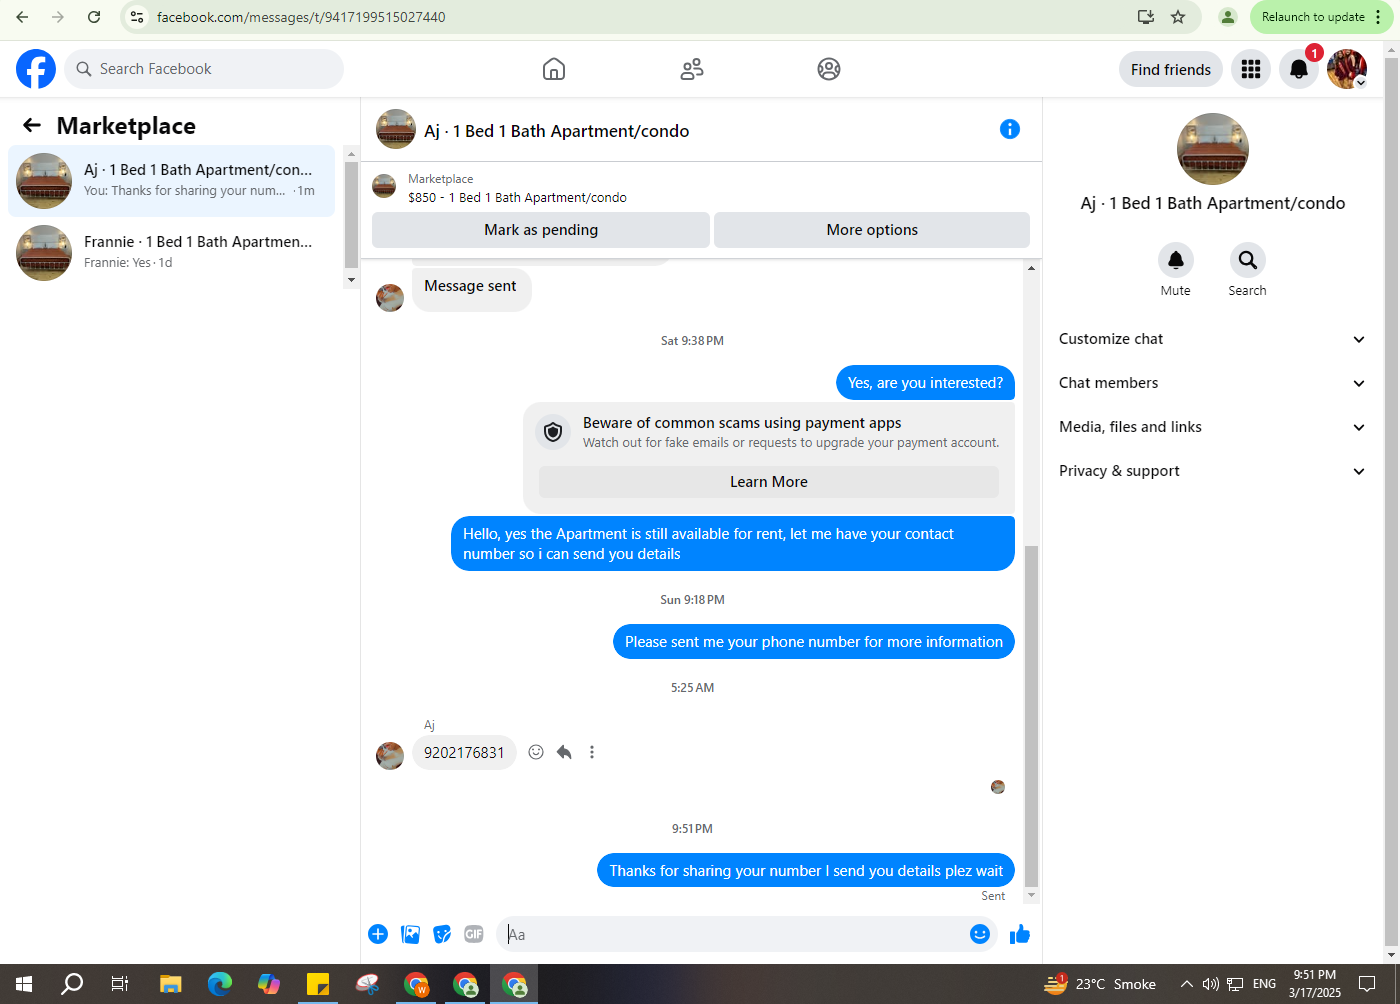Choose a sticker in the composer

pos(442,934)
